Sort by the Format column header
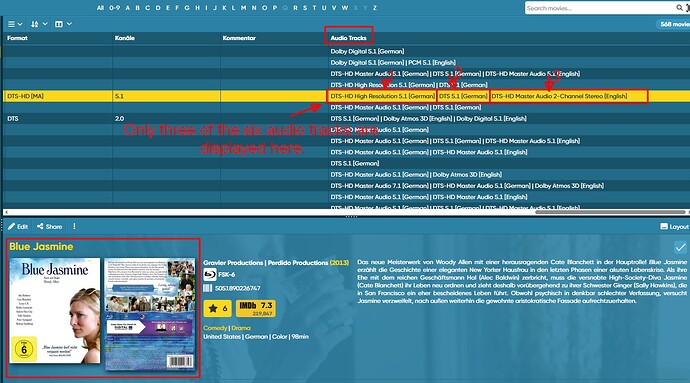Viewport: 690px width, 383px height. [17, 38]
